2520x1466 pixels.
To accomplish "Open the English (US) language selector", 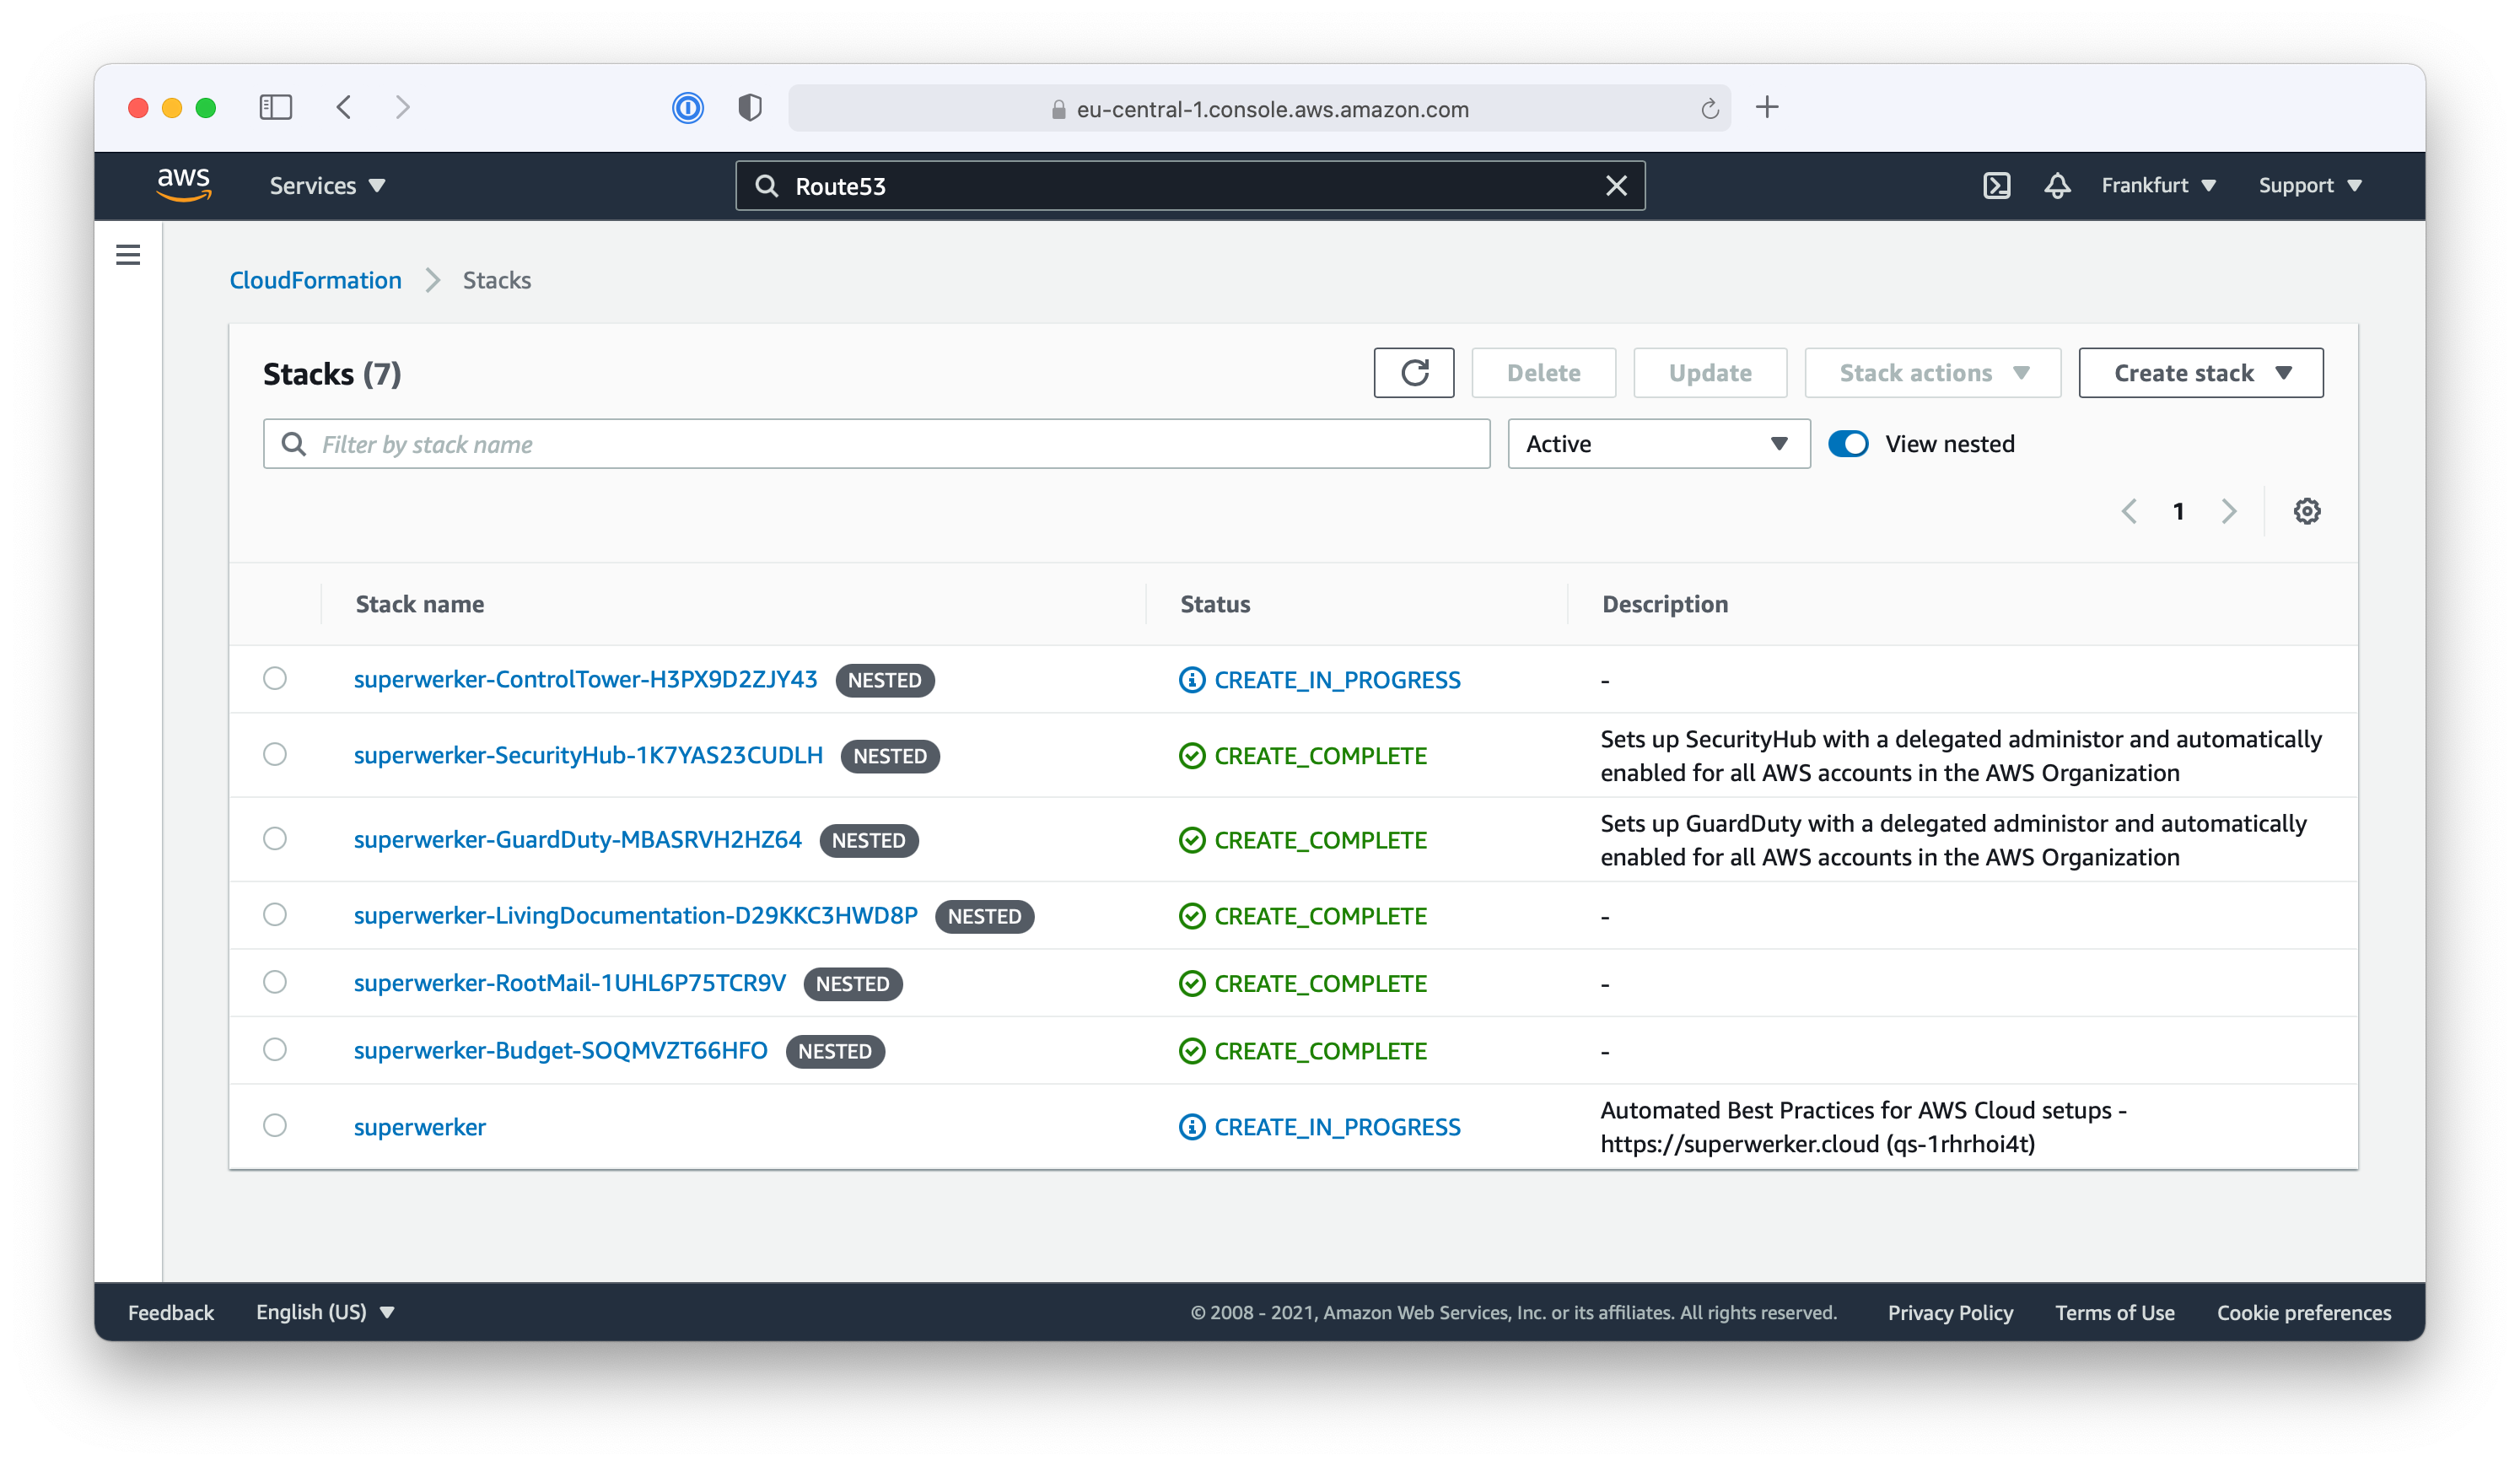I will [x=325, y=1313].
